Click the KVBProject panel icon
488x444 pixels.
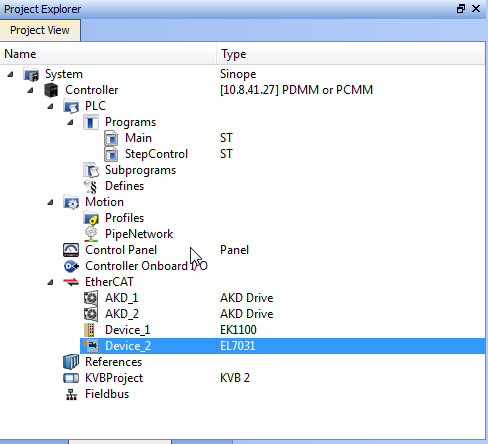[71, 378]
